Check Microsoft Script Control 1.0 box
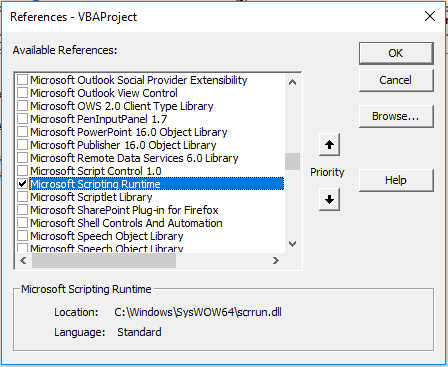 22,171
